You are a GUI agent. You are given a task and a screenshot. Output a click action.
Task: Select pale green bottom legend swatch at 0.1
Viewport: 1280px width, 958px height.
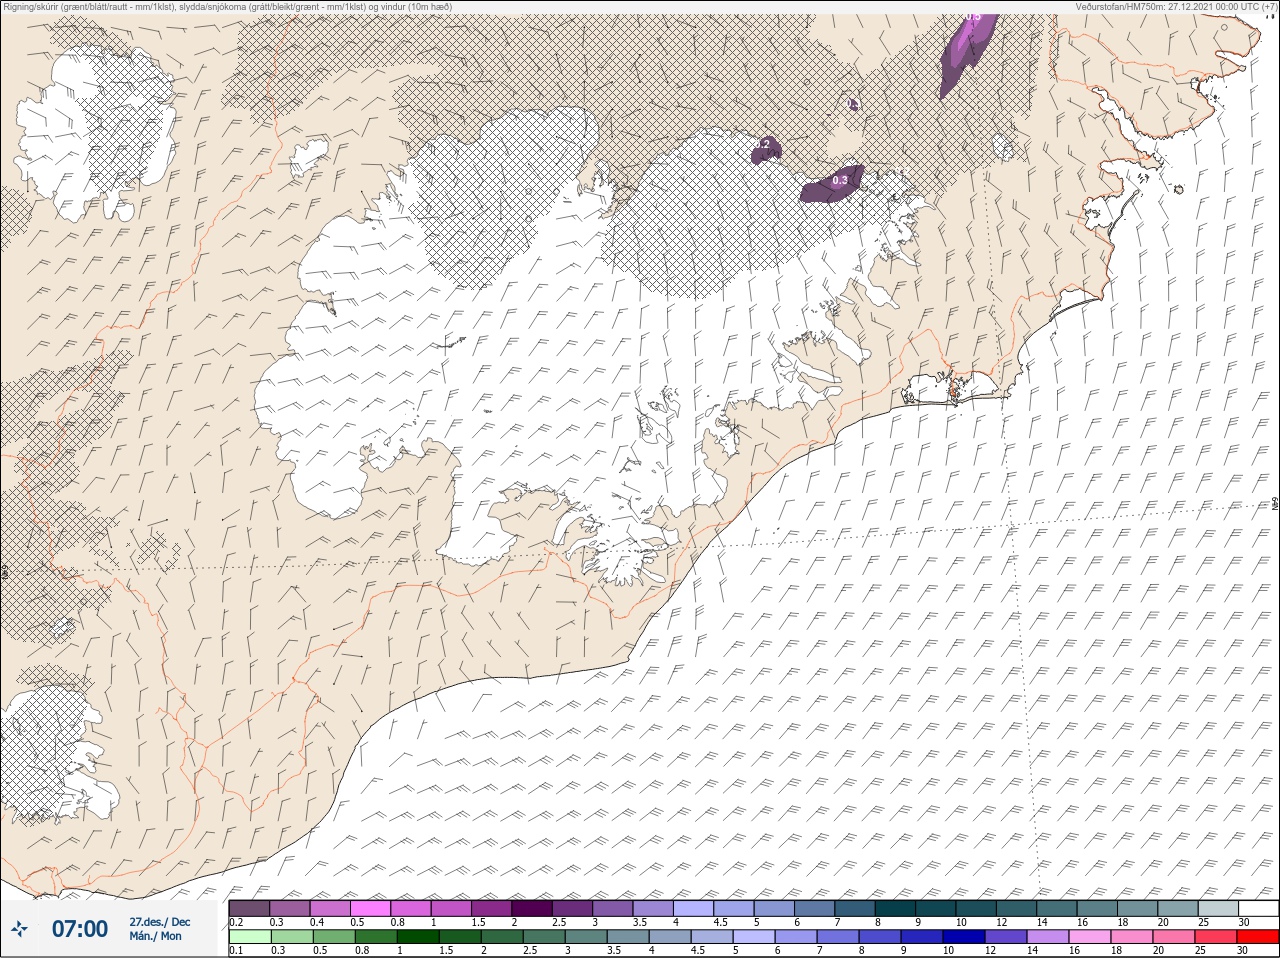point(249,937)
